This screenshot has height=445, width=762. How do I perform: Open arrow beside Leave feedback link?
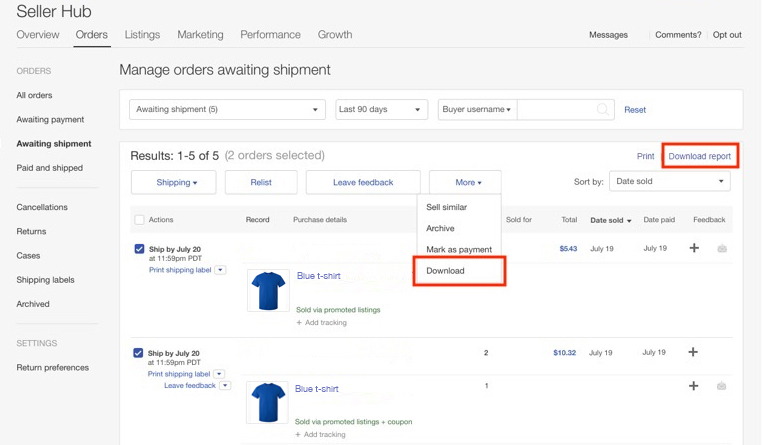point(225,385)
